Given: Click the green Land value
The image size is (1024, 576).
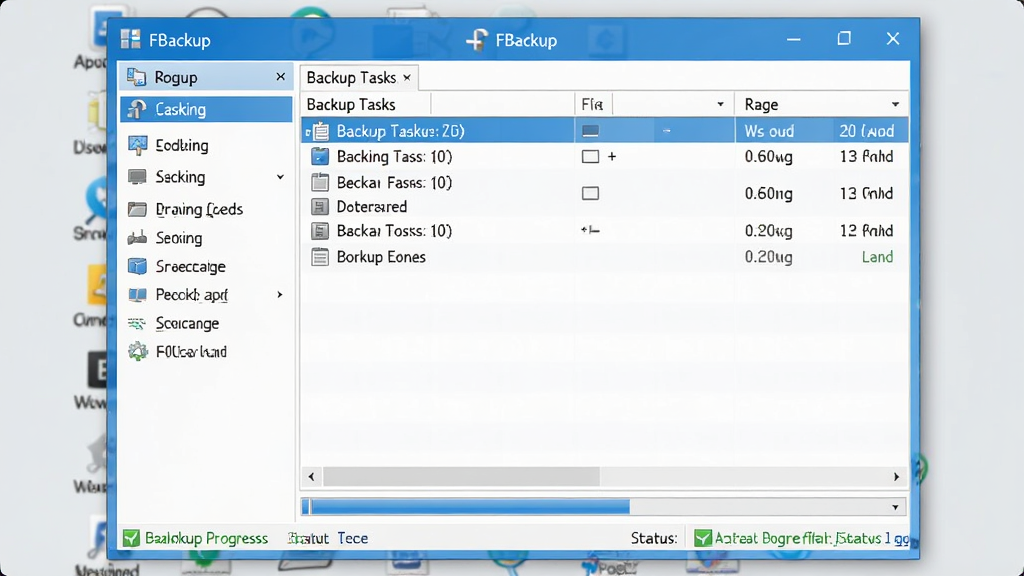Looking at the screenshot, I should pyautogui.click(x=877, y=257).
